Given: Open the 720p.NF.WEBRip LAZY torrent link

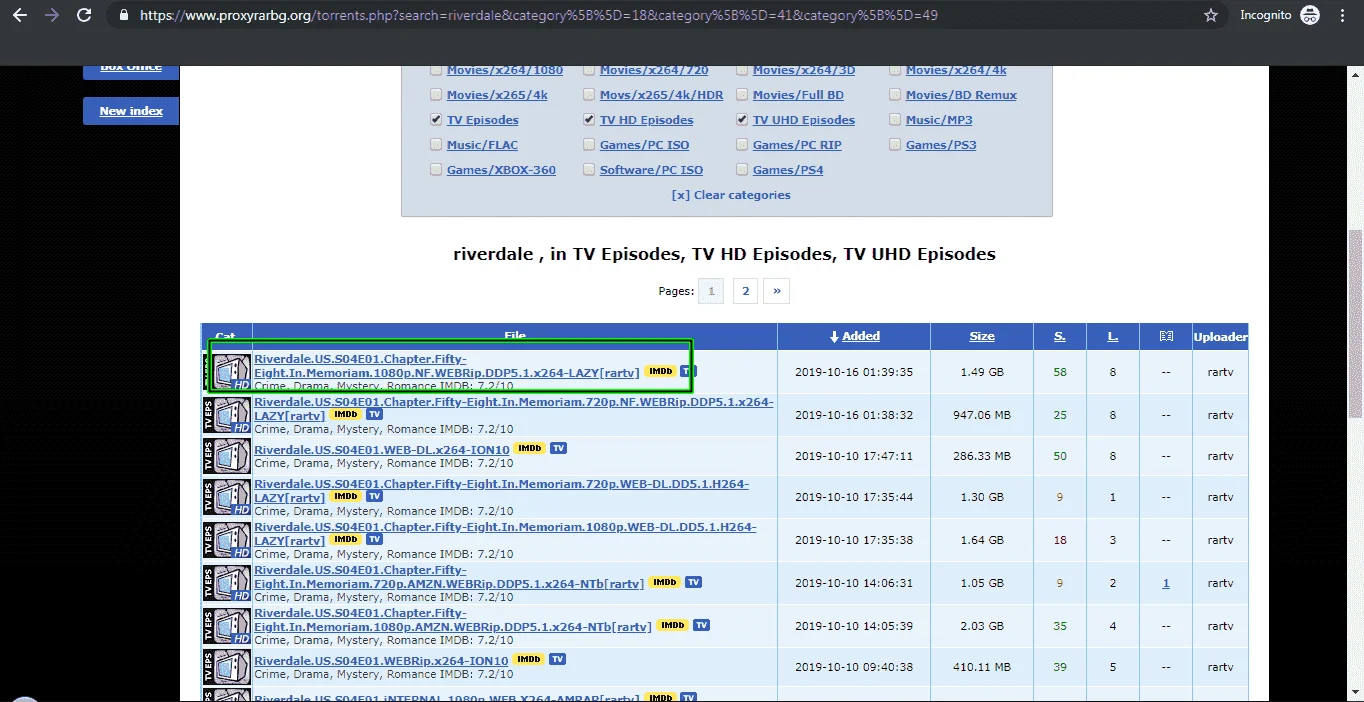Looking at the screenshot, I should (514, 408).
